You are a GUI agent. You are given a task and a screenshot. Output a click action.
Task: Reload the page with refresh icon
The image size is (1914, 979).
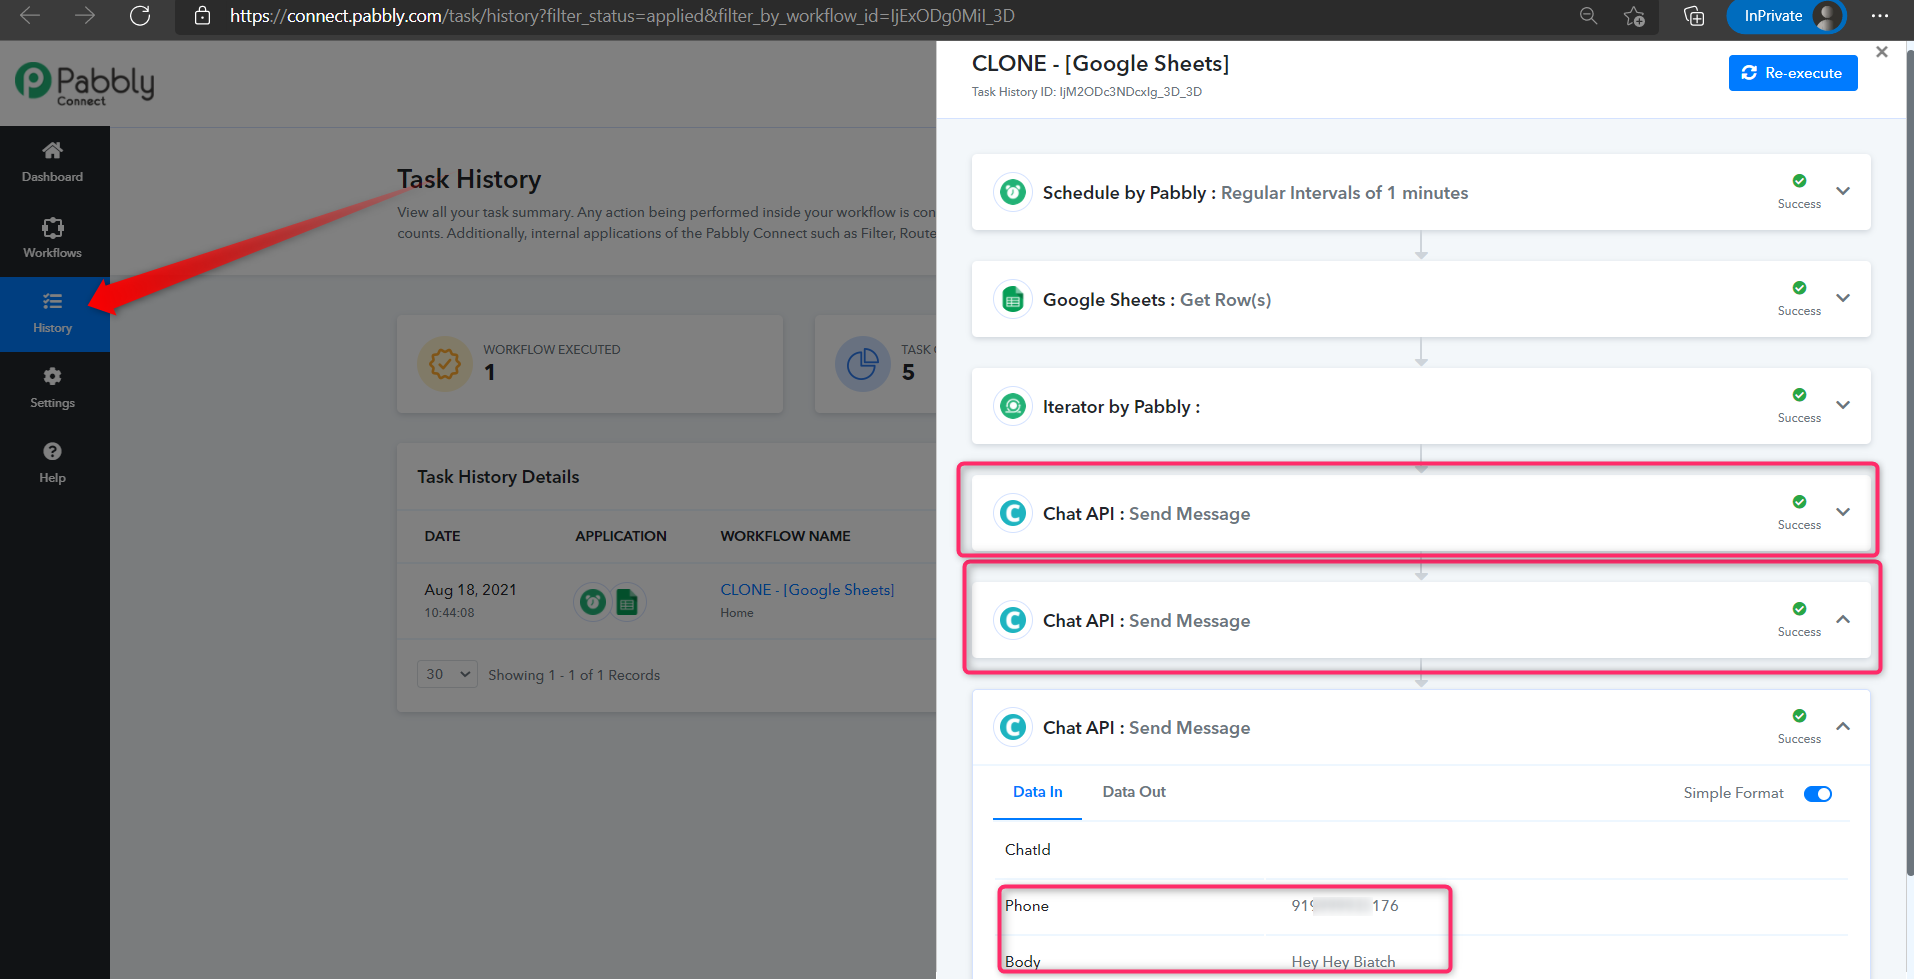[140, 16]
